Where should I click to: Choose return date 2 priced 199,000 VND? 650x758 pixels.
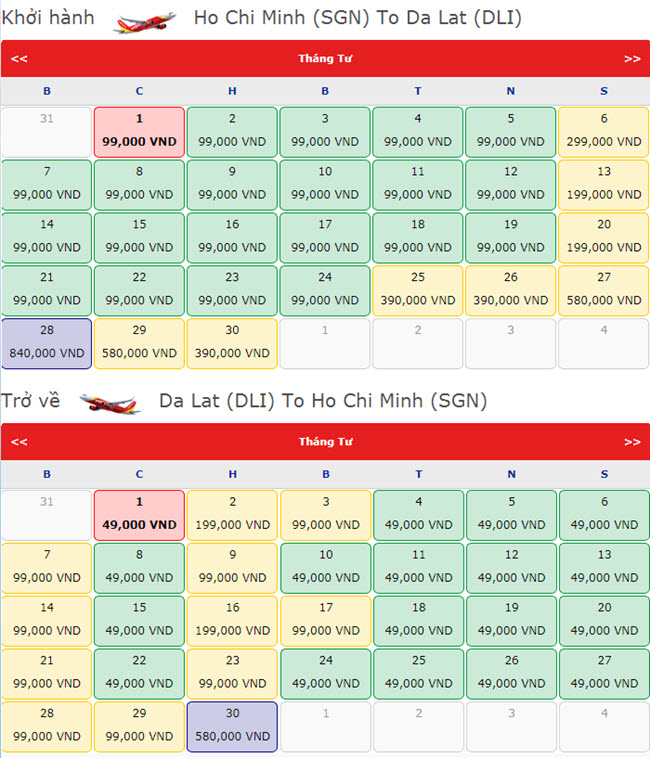pos(232,514)
